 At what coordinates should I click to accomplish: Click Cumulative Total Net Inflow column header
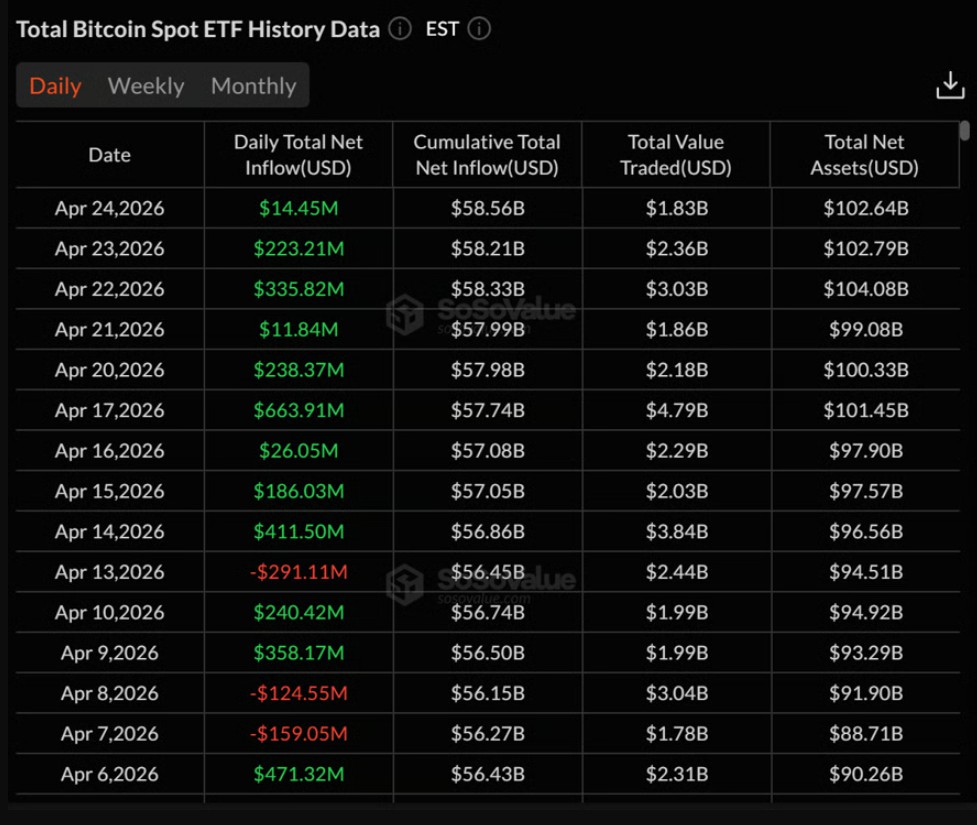click(x=487, y=155)
